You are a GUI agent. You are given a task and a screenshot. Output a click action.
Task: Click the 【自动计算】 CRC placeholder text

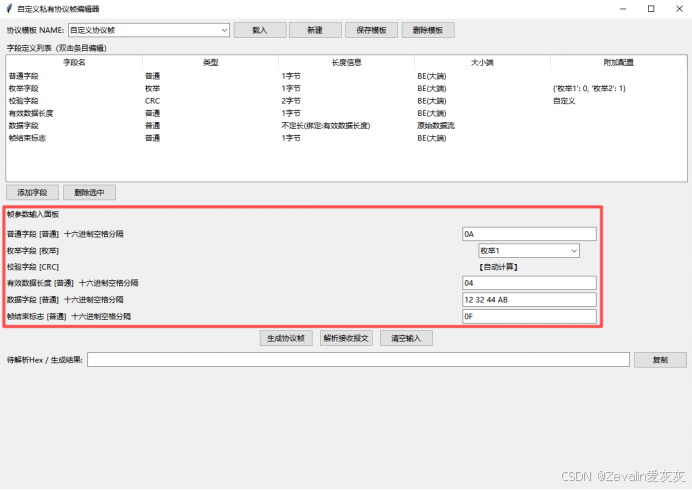pyautogui.click(x=498, y=267)
